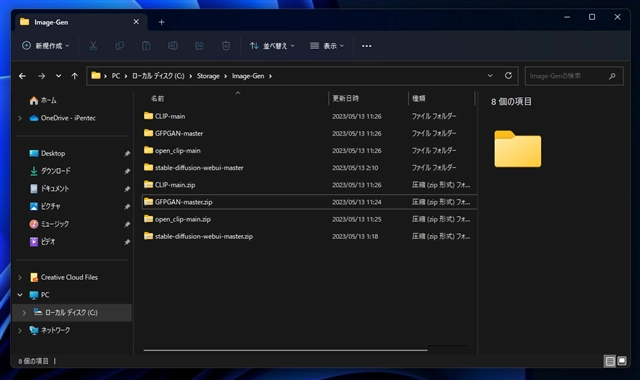Click the pin icon next to Desktop
640x380 pixels.
click(x=127, y=153)
